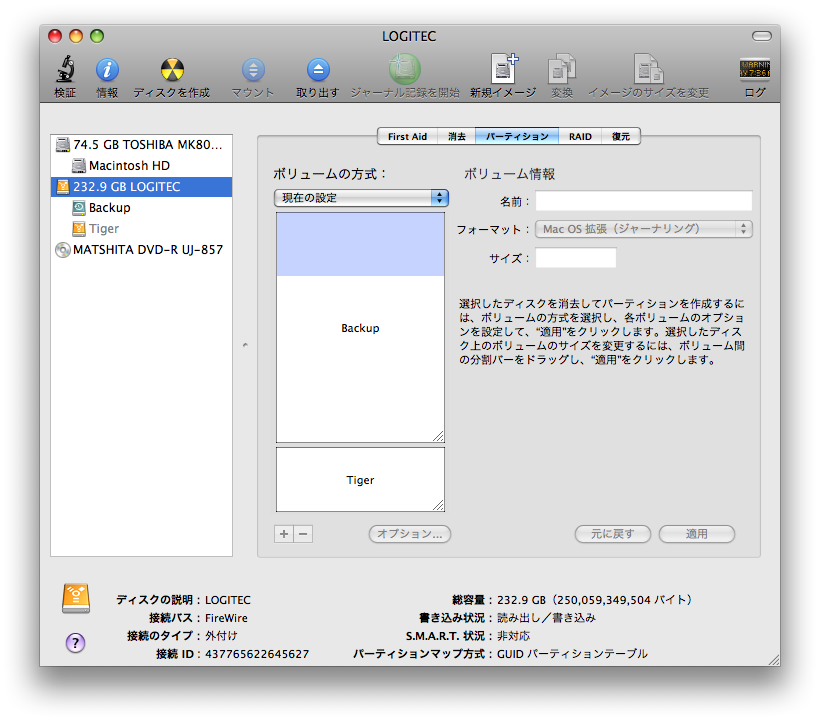This screenshot has width=820, height=721.
Task: Click the Tiger partition resize handle
Action: [438, 505]
